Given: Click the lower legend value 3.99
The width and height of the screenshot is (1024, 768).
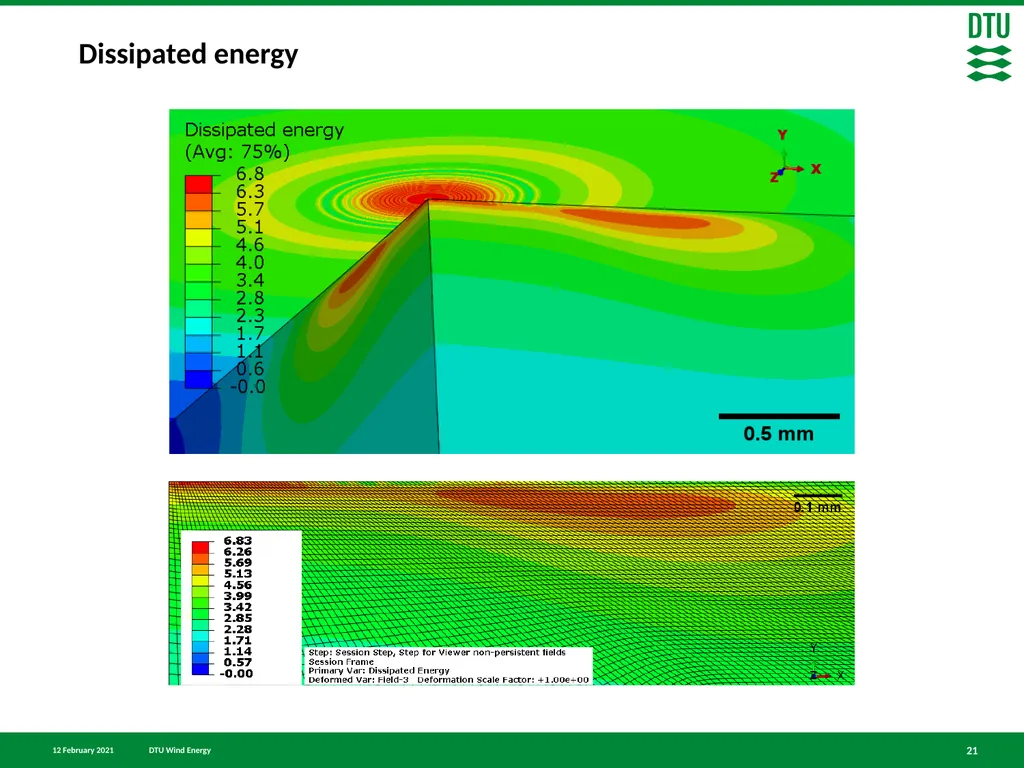Looking at the screenshot, I should (238, 596).
